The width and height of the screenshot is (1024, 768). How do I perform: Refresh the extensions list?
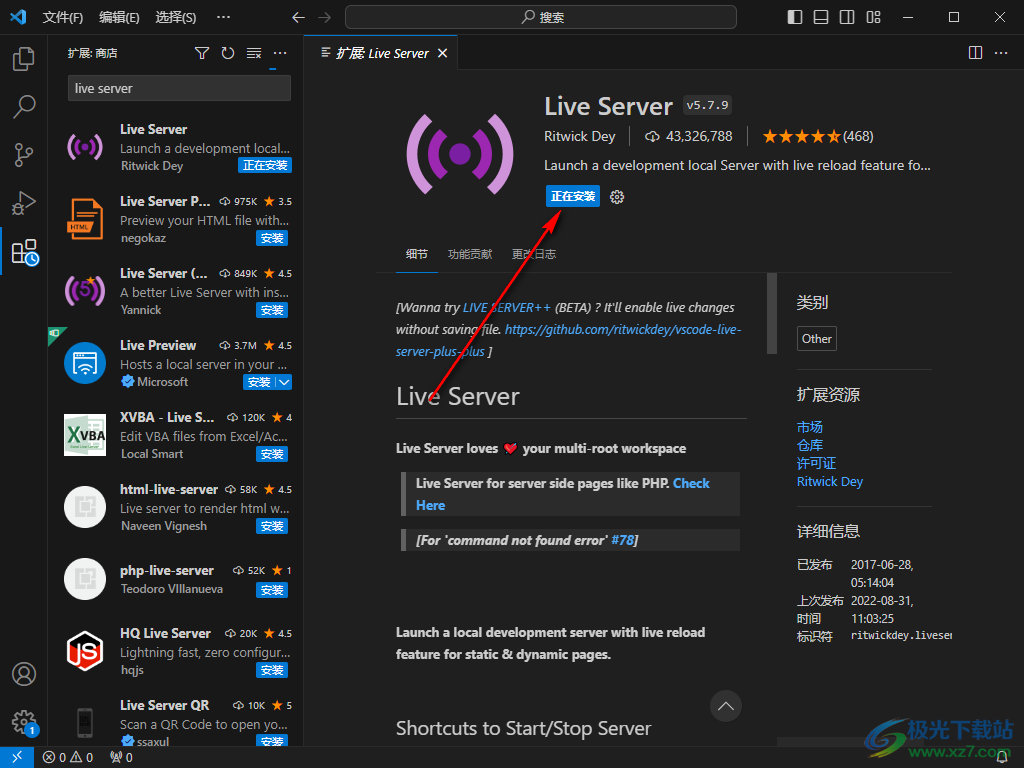(x=228, y=53)
